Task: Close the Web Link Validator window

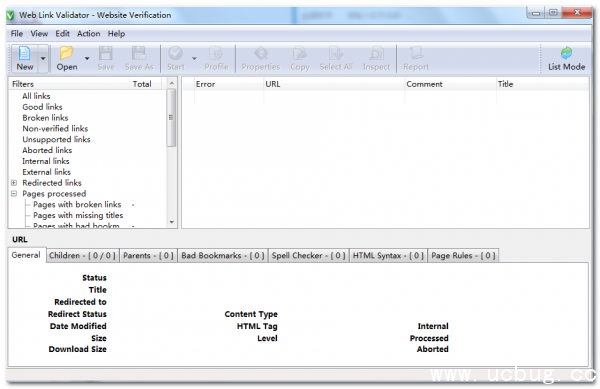Action: point(577,13)
